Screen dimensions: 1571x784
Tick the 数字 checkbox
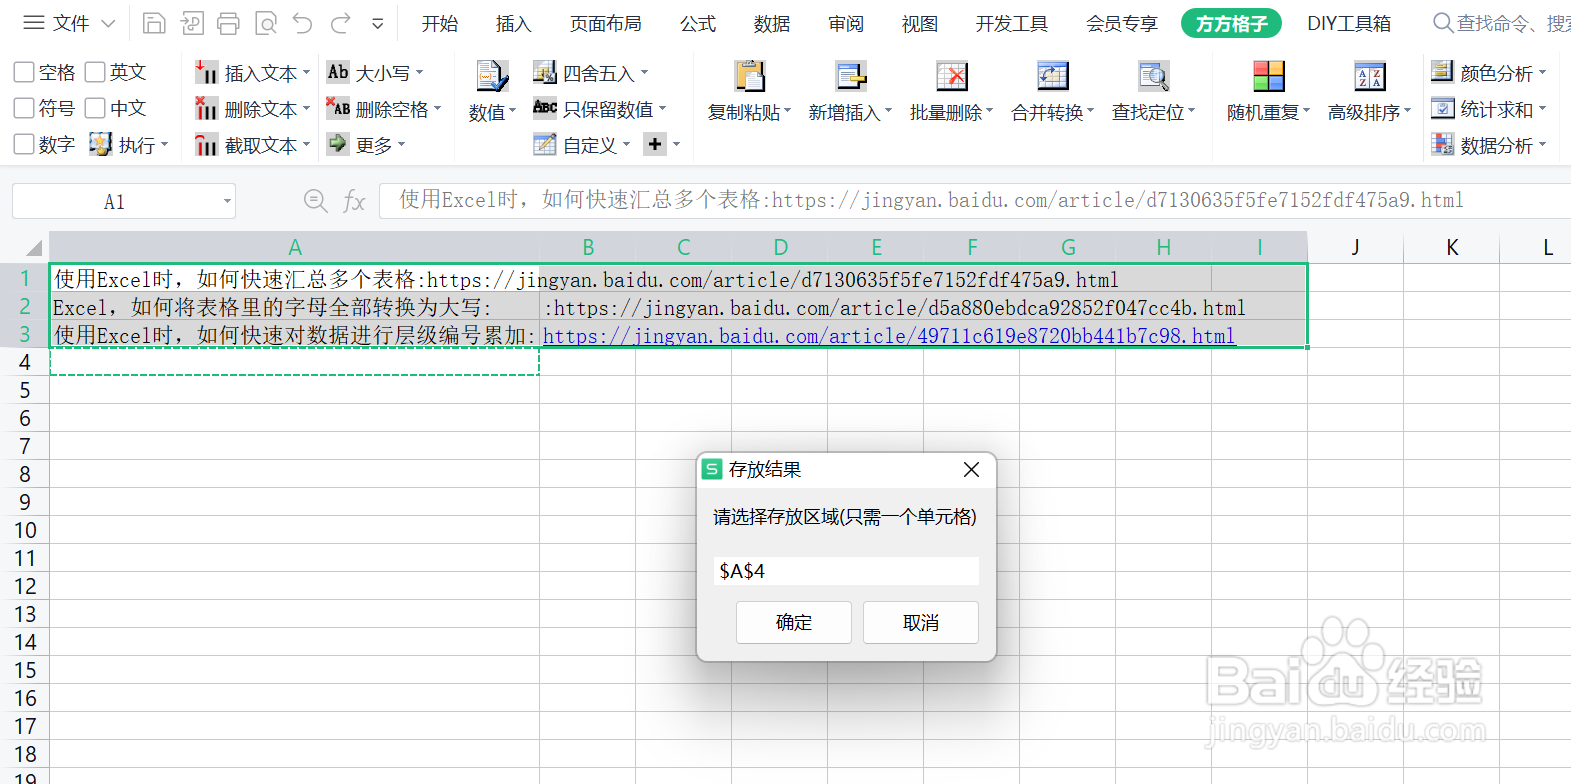pyautogui.click(x=24, y=144)
